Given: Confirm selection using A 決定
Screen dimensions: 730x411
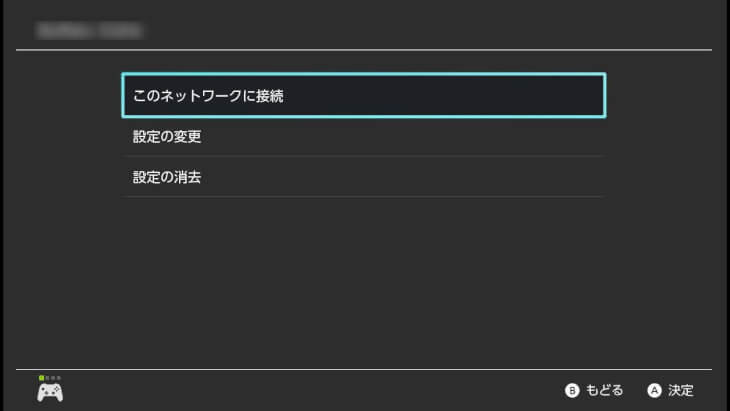Looking at the screenshot, I should 670,390.
